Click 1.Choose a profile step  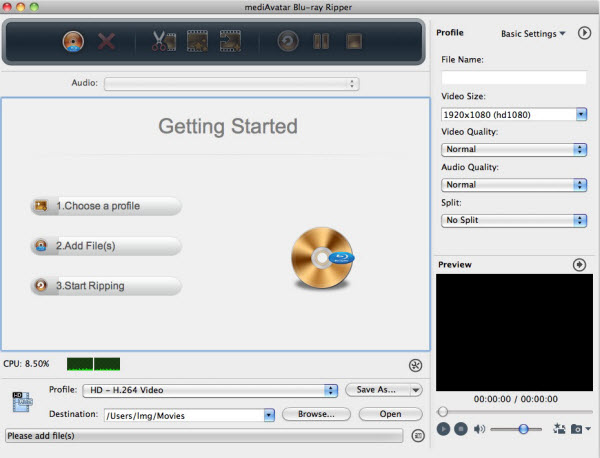point(106,206)
